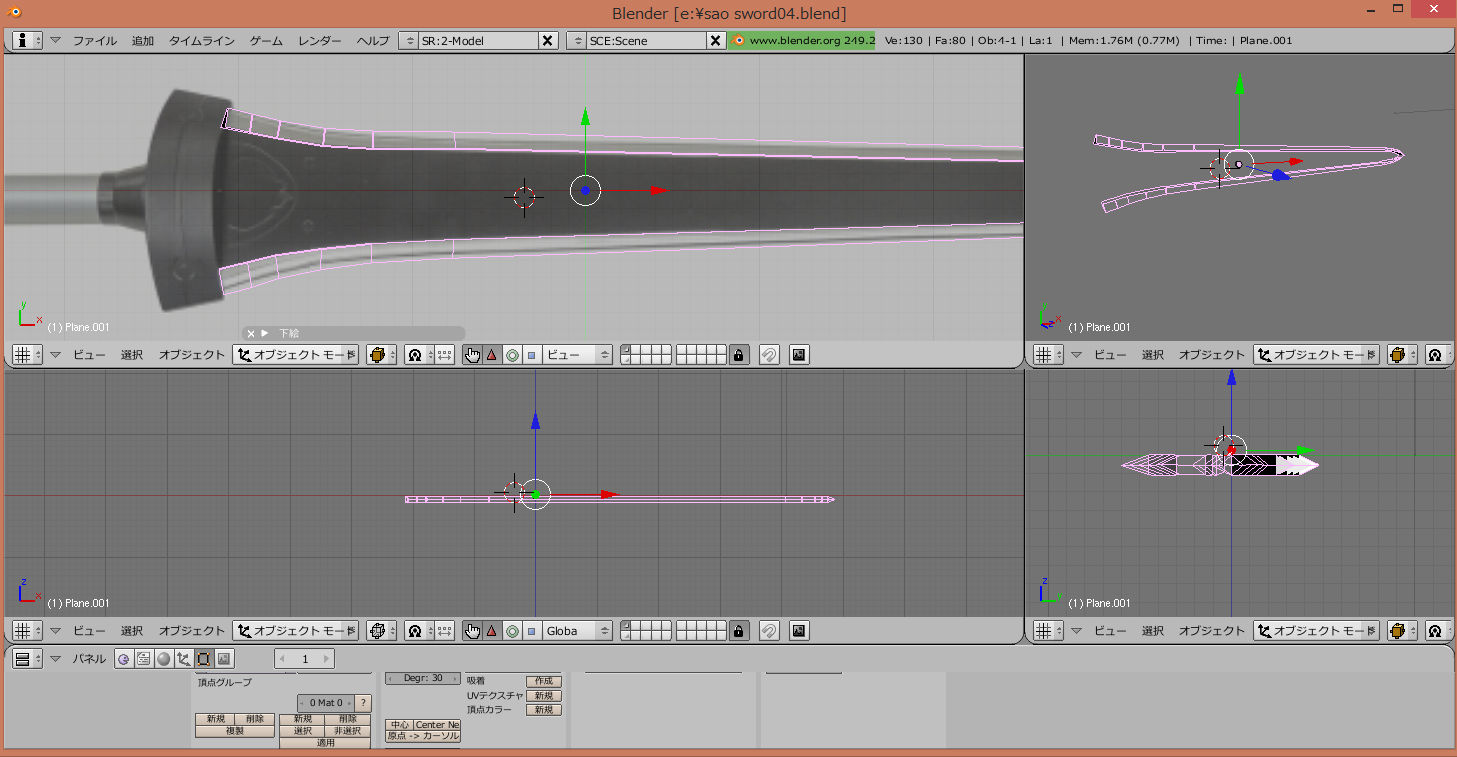Viewport: 1457px width, 757px height.
Task: Open the 追加 menu
Action: click(x=143, y=41)
